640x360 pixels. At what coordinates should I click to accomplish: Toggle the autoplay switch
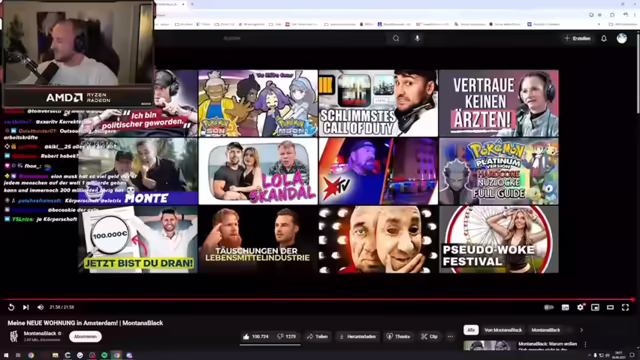(549, 307)
